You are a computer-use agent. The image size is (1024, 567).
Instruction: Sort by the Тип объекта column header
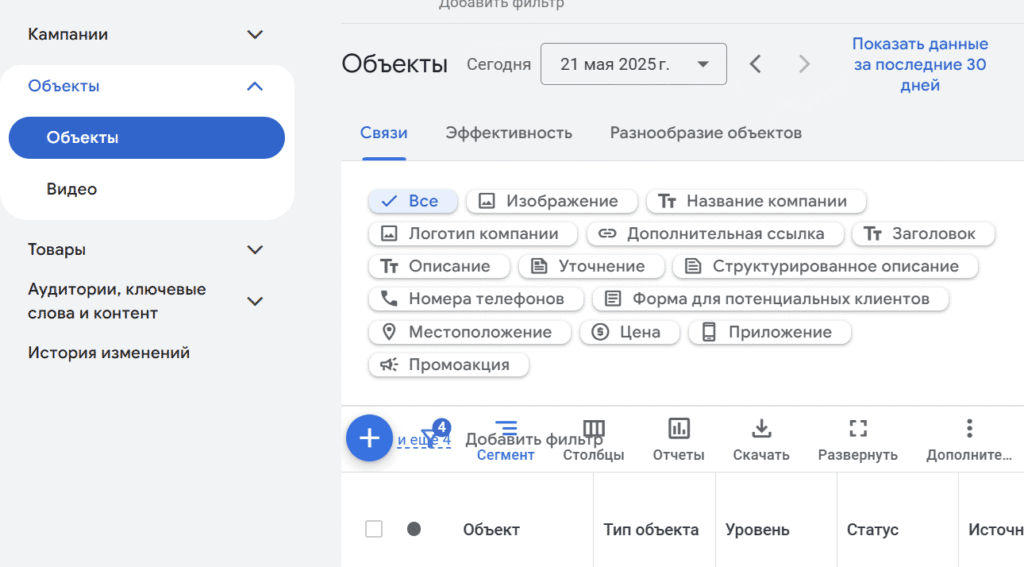point(651,530)
